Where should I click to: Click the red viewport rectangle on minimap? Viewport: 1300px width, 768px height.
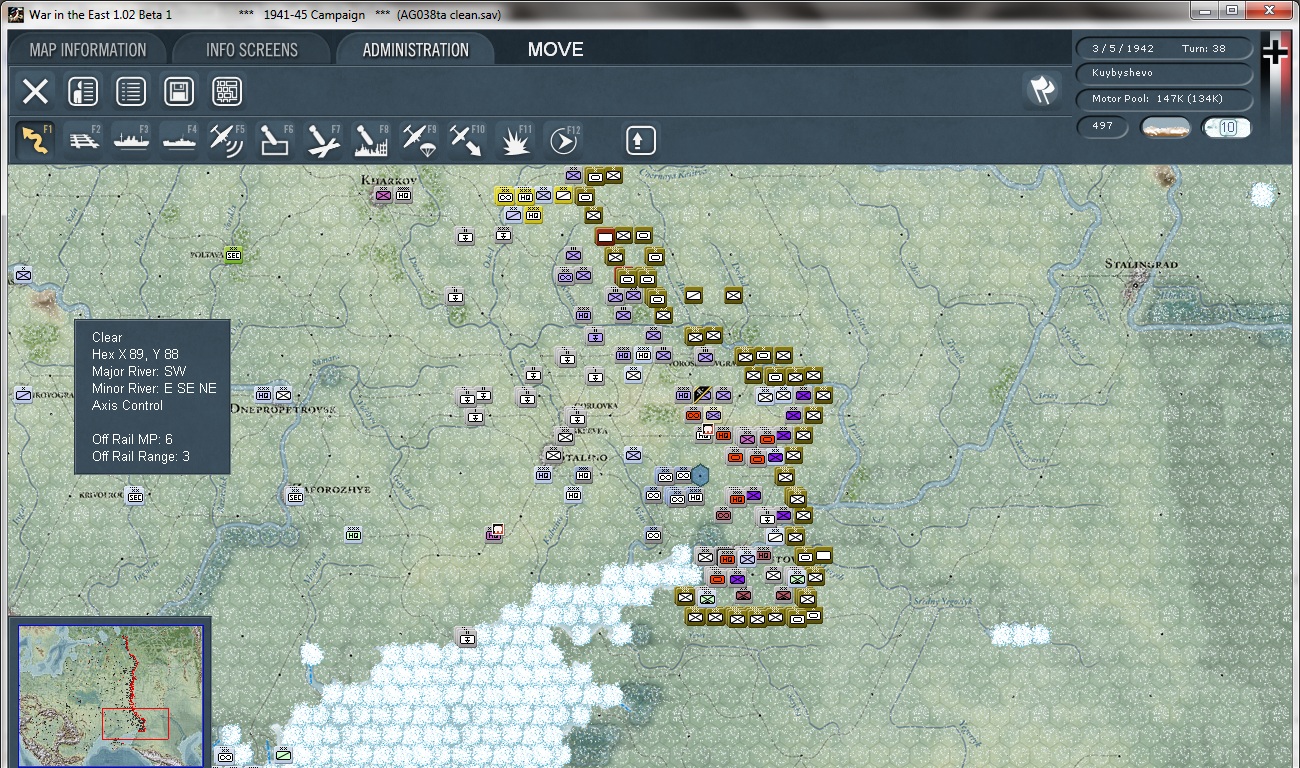tap(135, 724)
